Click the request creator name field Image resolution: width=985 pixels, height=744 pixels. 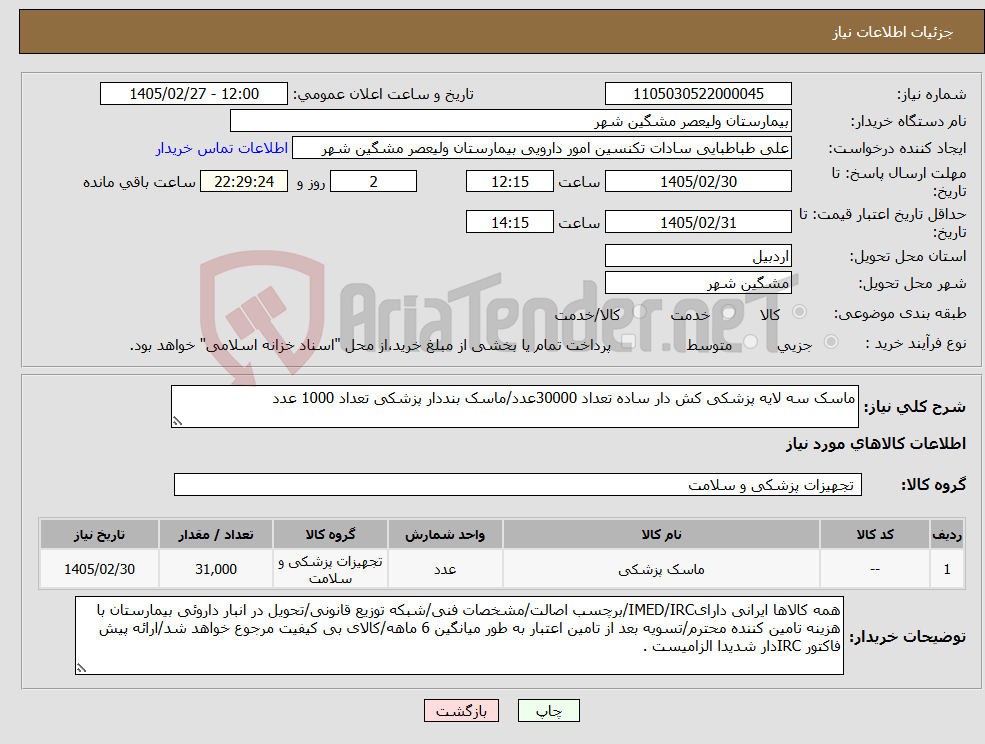[541, 148]
